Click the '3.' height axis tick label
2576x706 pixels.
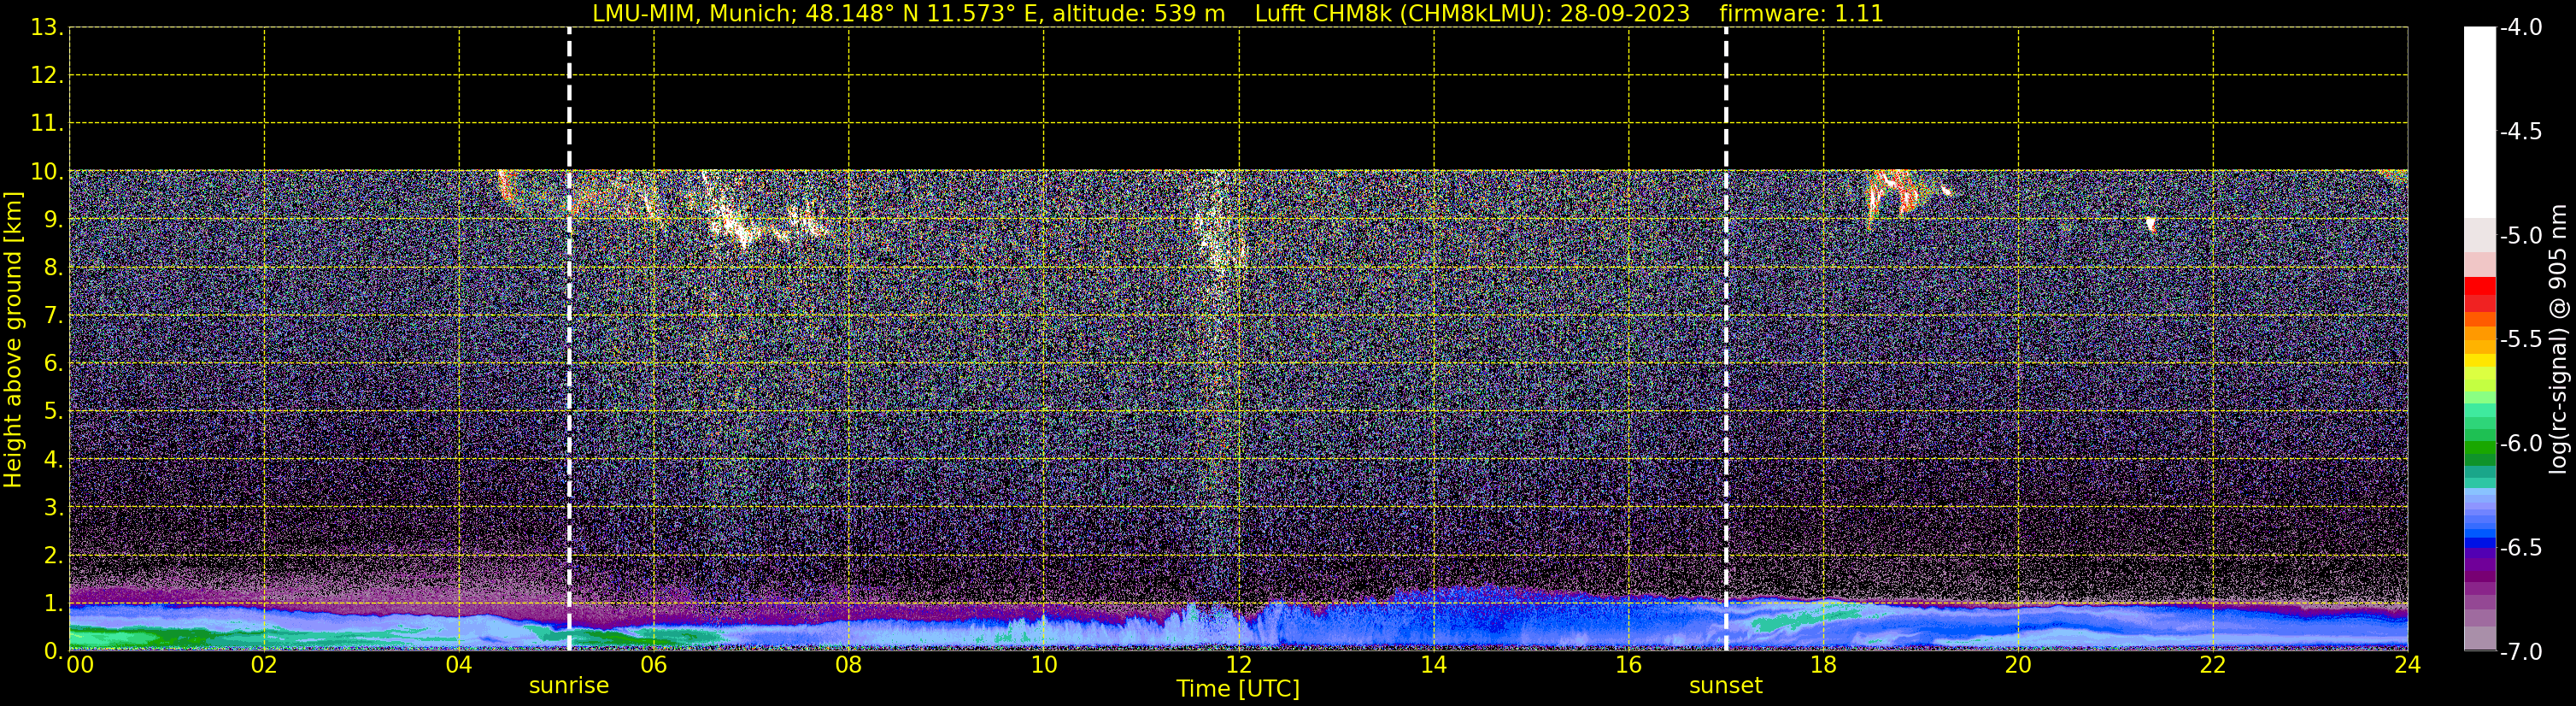pos(53,508)
